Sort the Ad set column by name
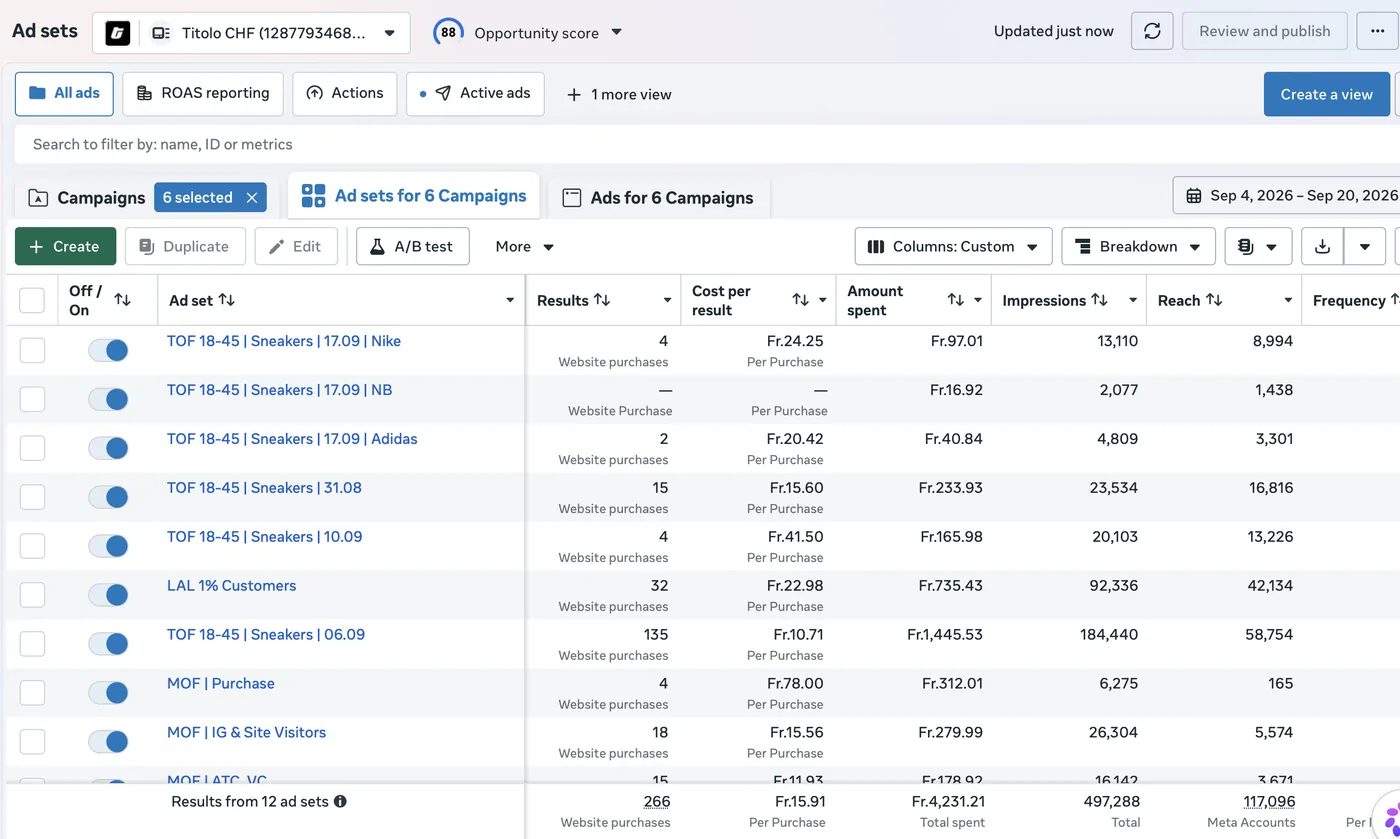 (227, 300)
